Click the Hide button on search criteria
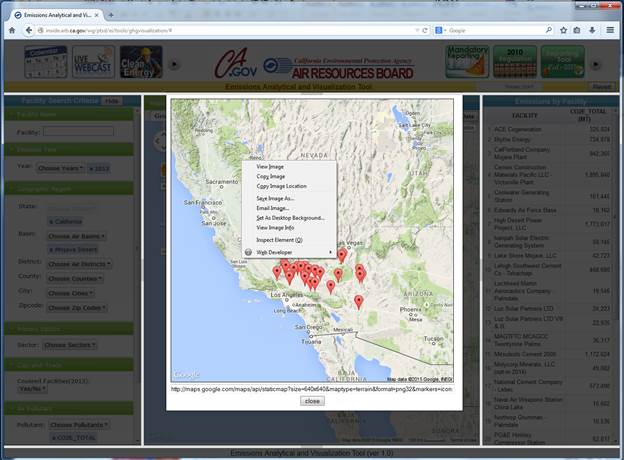 (x=112, y=101)
